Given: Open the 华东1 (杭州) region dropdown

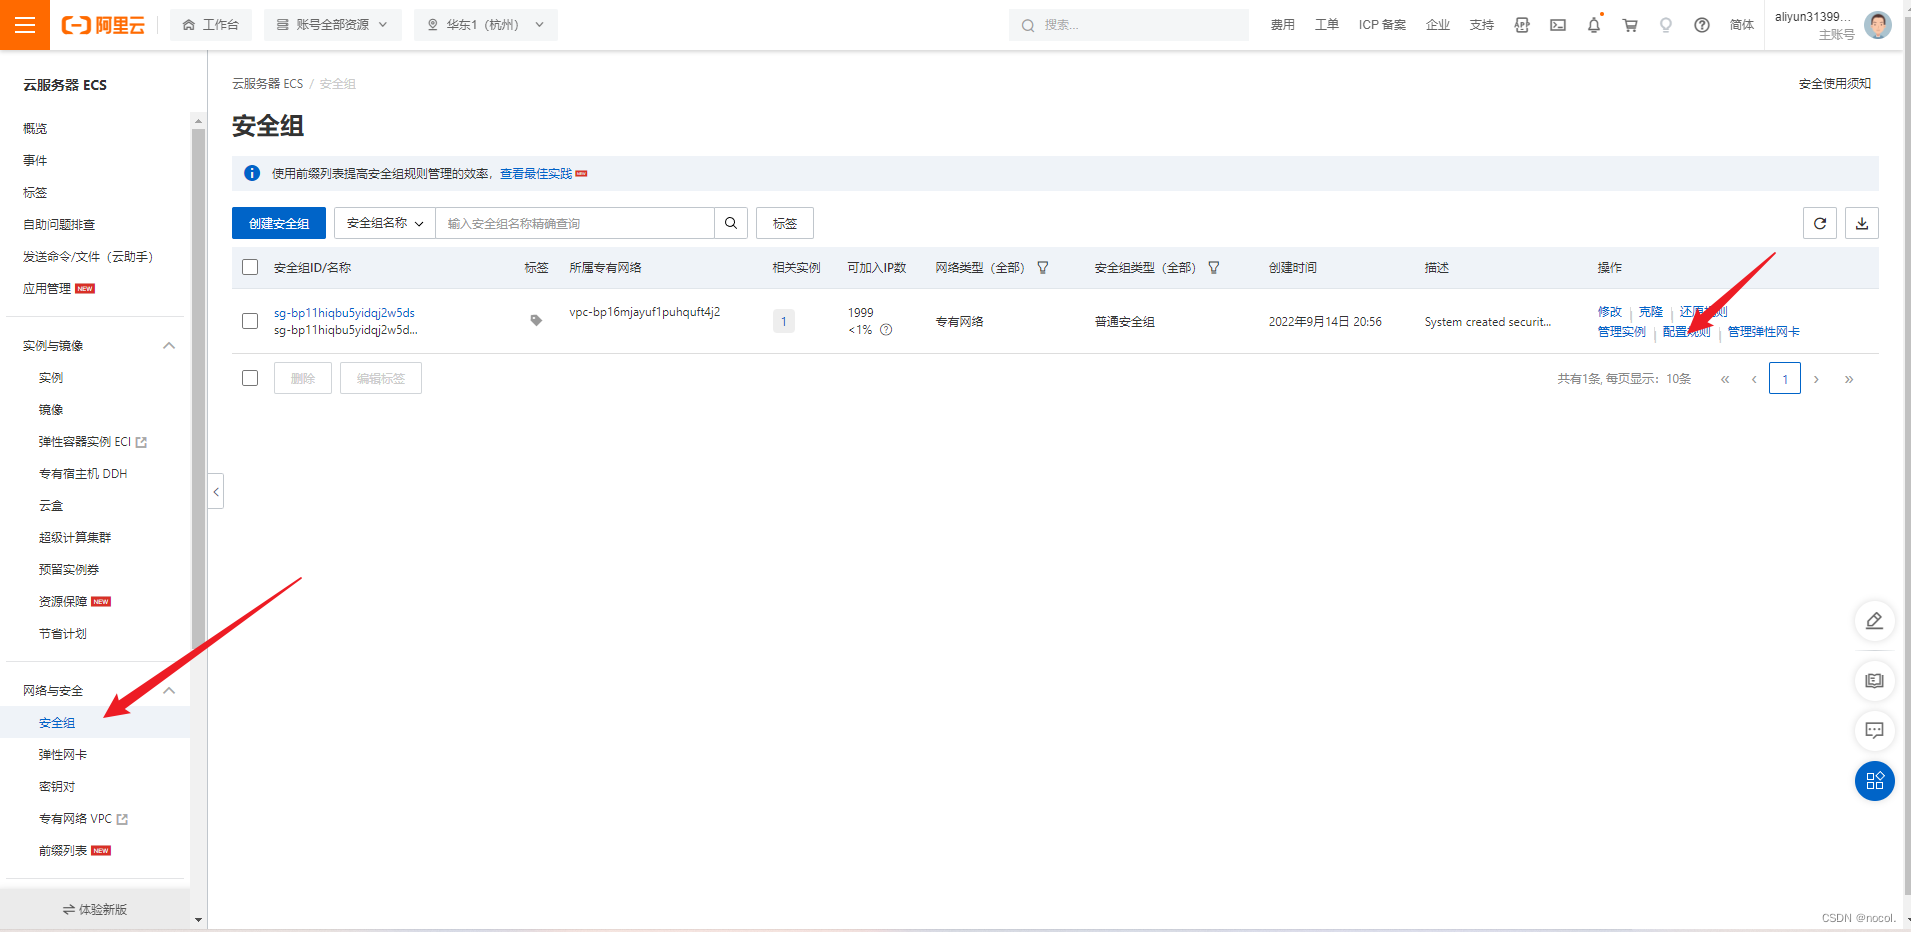Looking at the screenshot, I should point(486,25).
